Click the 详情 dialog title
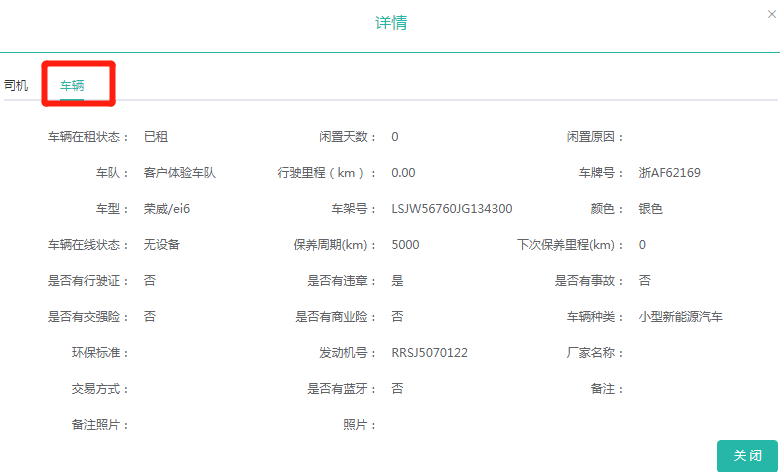Viewport: 780px width, 472px height. coord(391,23)
